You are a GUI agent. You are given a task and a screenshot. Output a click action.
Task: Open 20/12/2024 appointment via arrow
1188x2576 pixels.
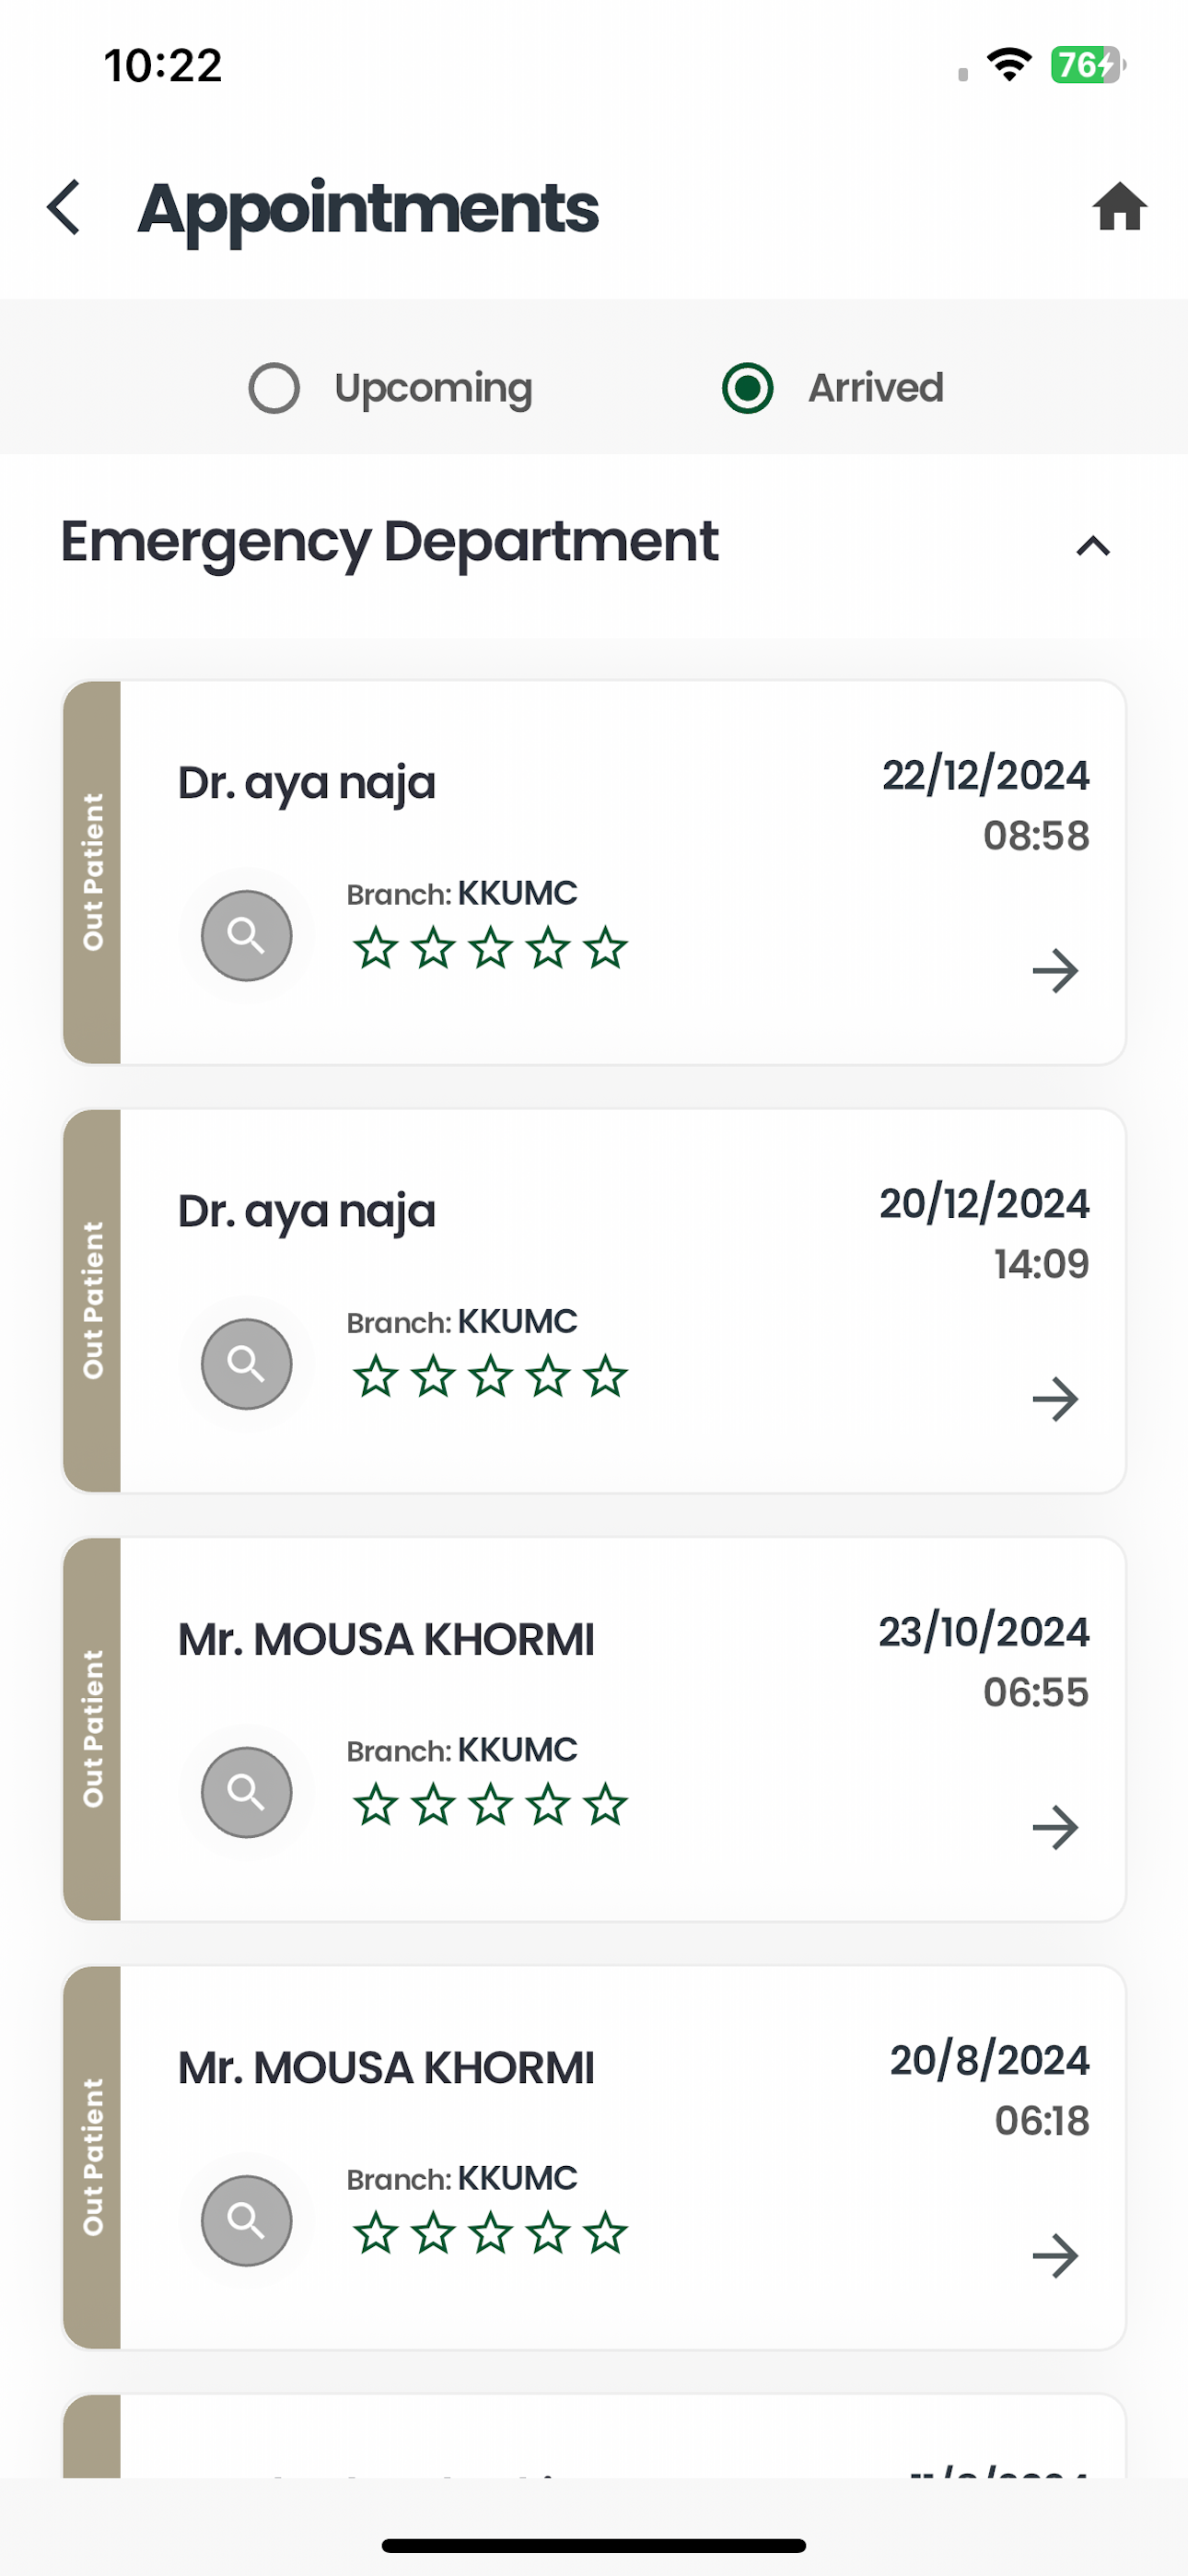pyautogui.click(x=1055, y=1399)
